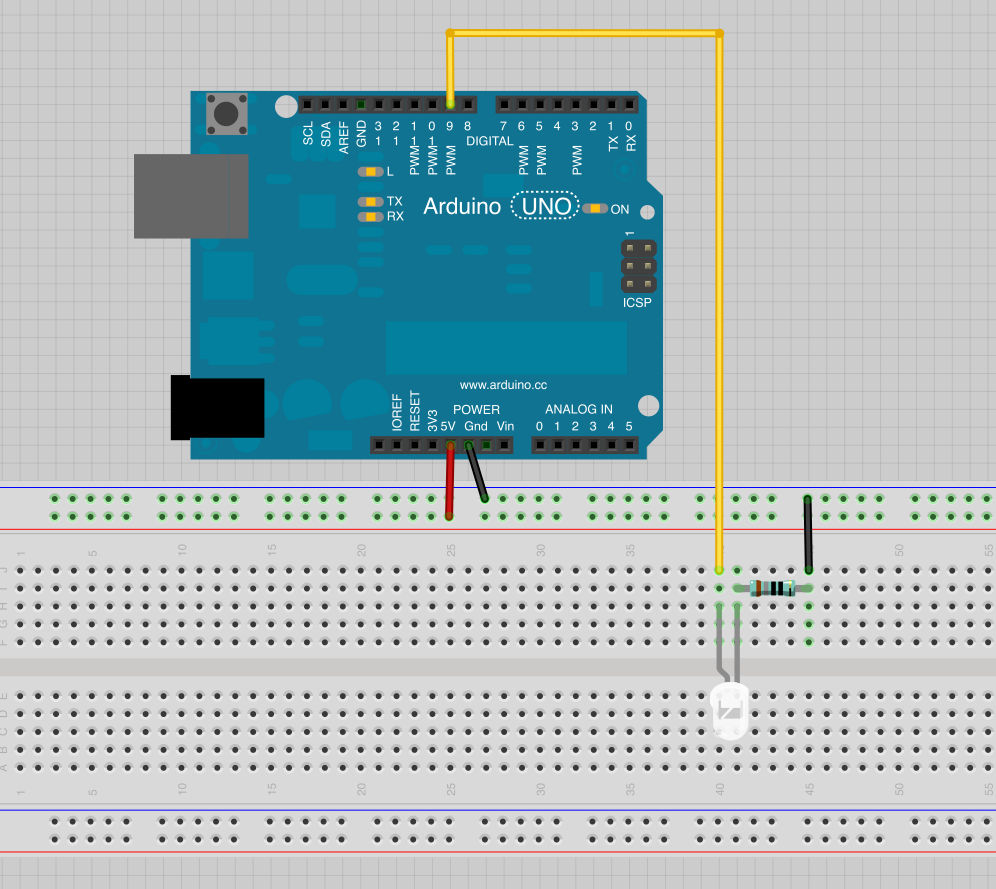Screen dimensions: 996x889
Task: Click digital pin 9 header socket
Action: (x=451, y=104)
